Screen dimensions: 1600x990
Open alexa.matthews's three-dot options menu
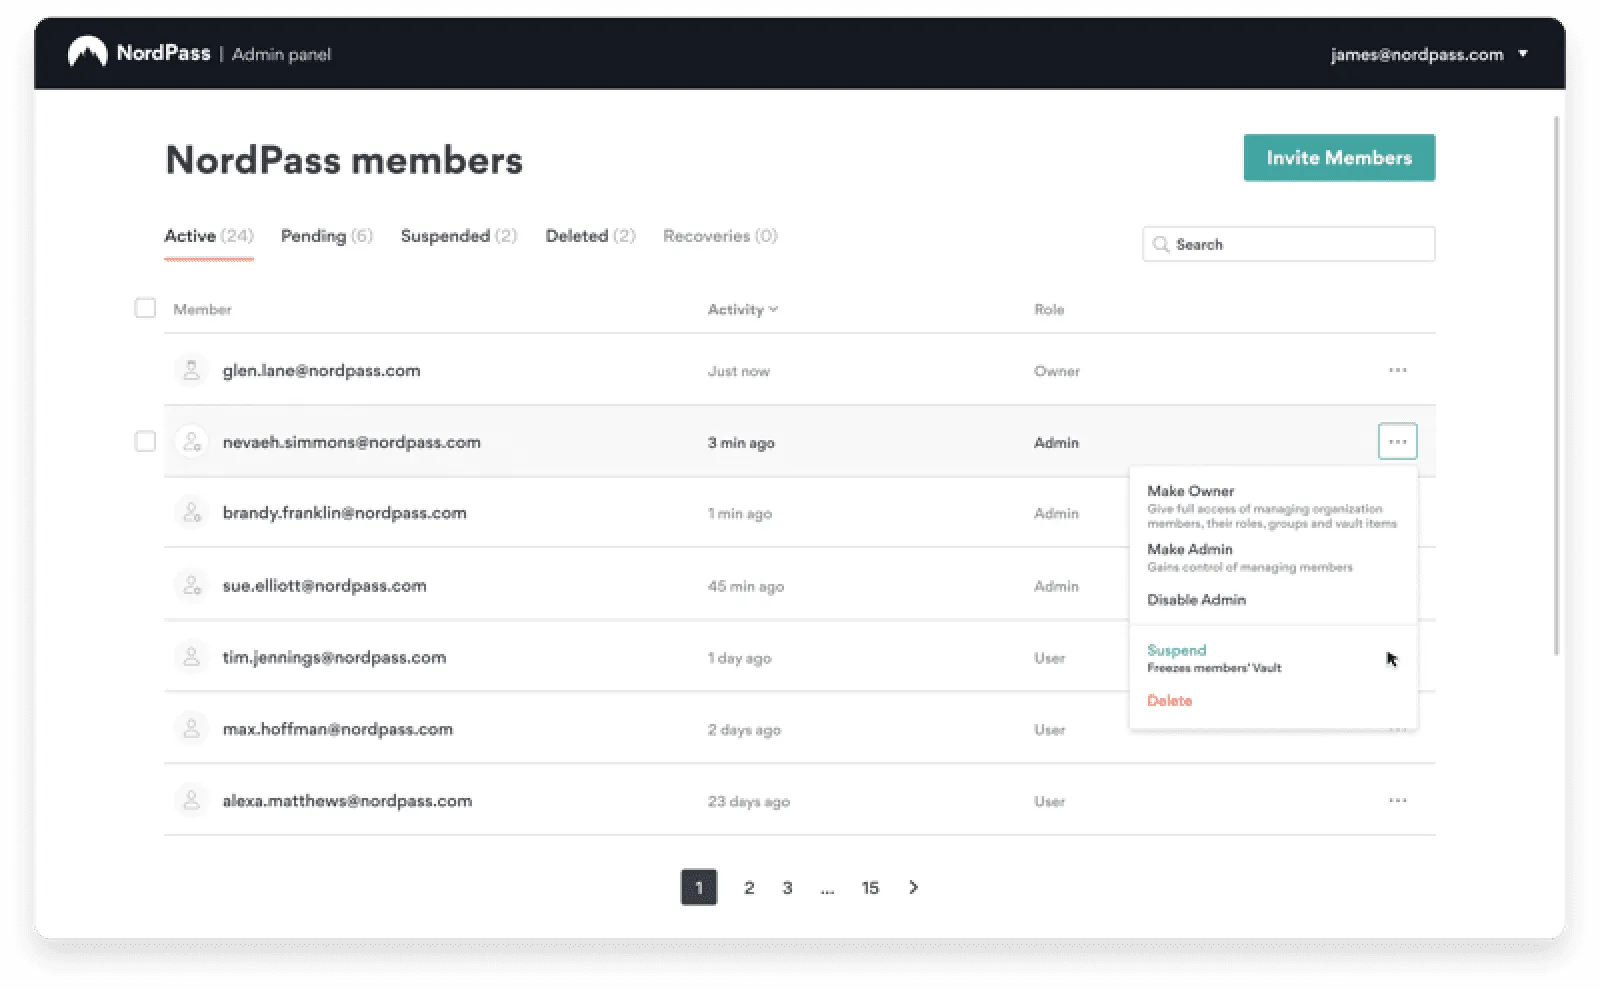pyautogui.click(x=1397, y=801)
